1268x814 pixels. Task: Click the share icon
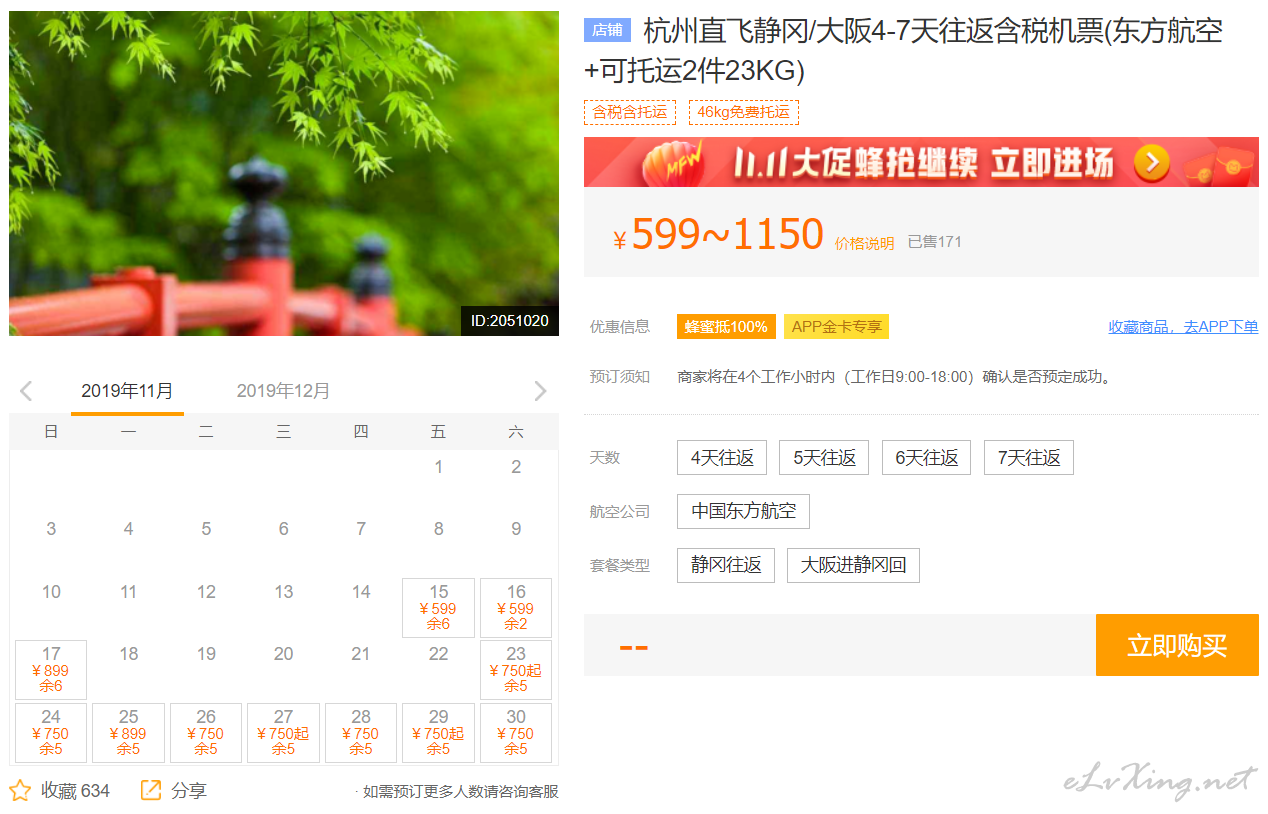(151, 791)
